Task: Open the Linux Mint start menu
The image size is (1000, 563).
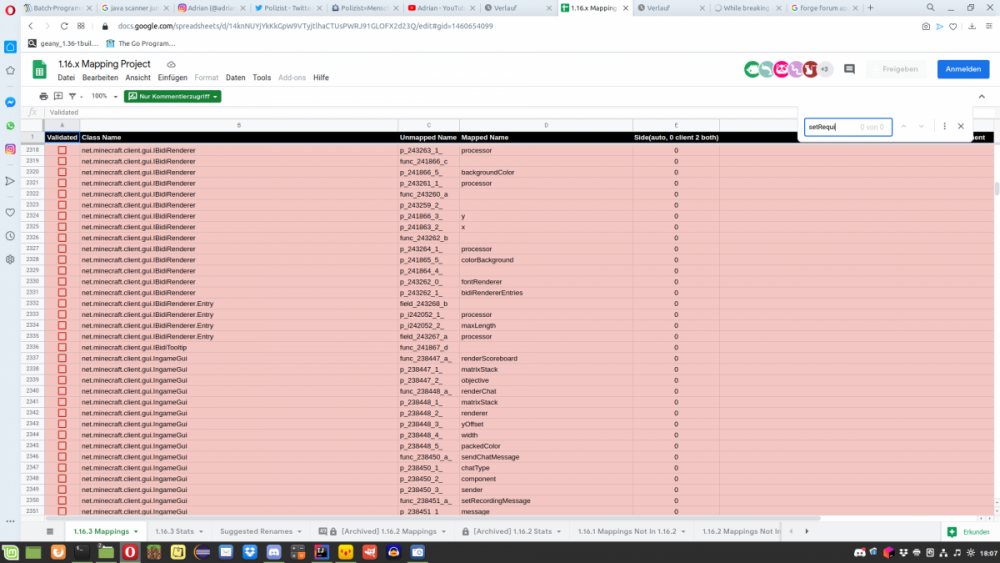Action: point(10,552)
